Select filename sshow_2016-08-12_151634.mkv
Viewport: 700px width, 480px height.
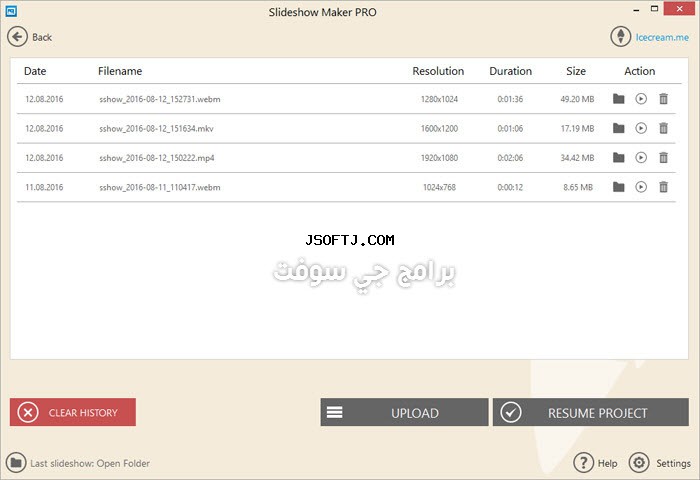tap(156, 129)
